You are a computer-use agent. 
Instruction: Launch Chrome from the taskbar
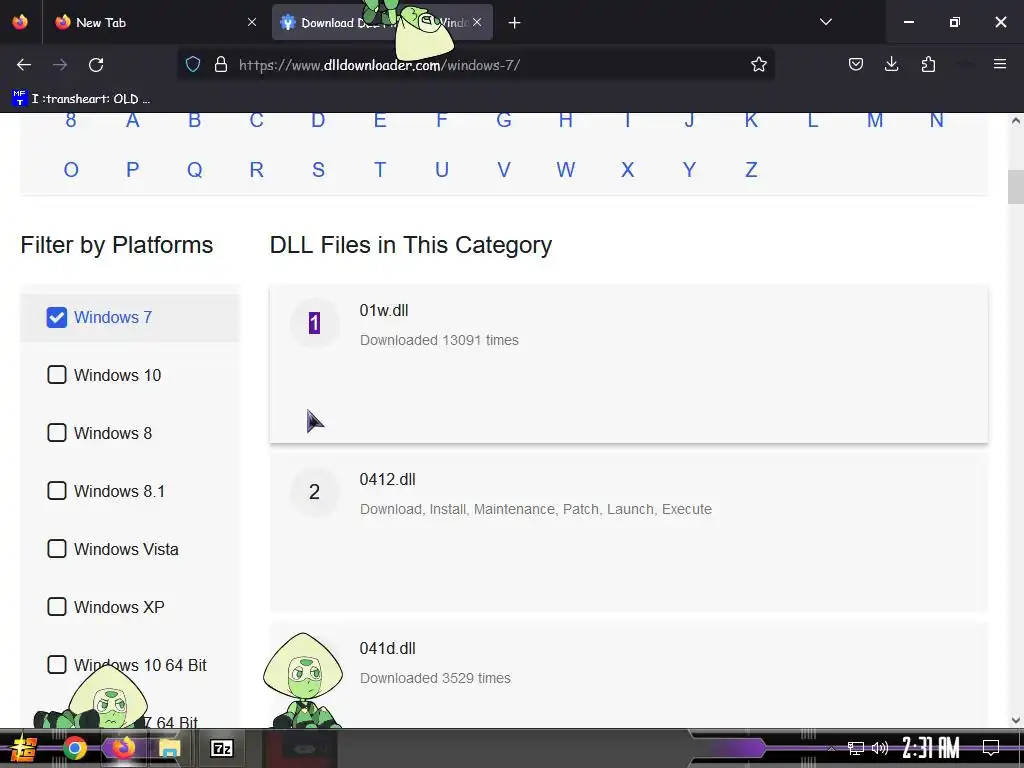[75, 748]
